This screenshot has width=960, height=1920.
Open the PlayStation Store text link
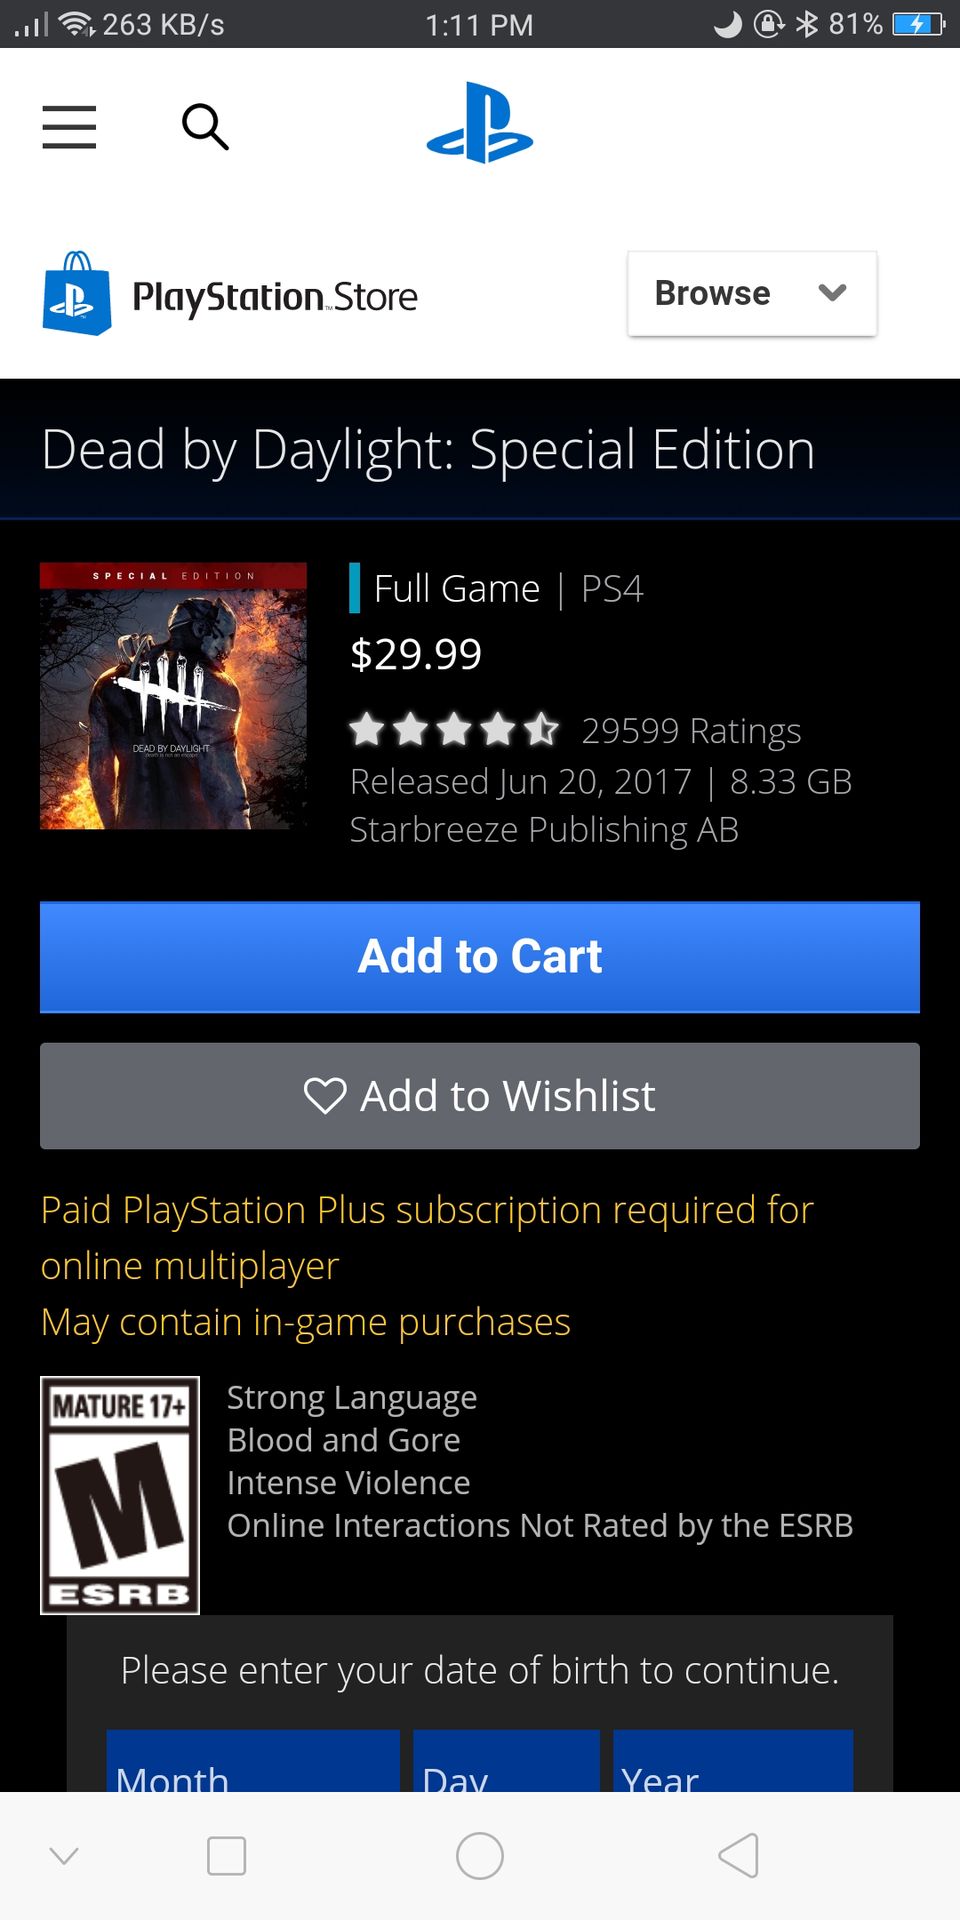(275, 297)
